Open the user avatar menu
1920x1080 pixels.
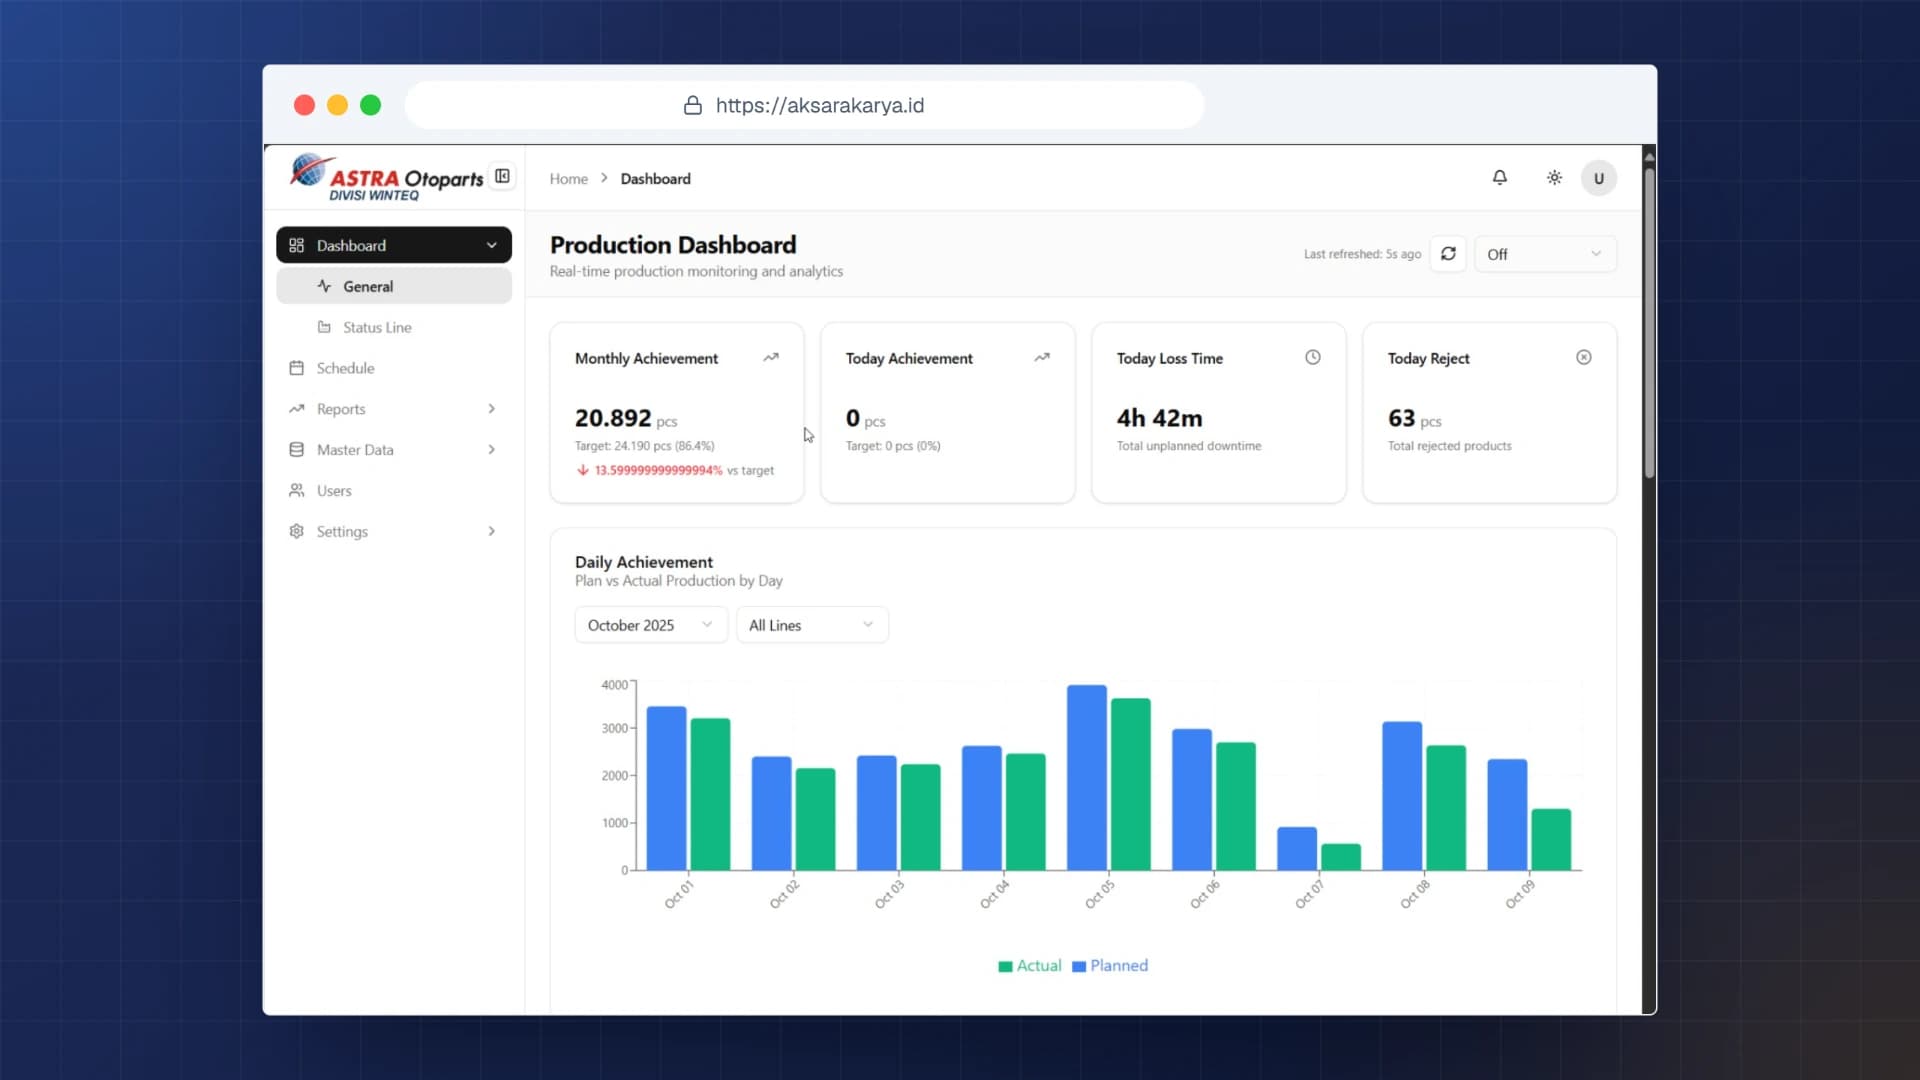tap(1598, 178)
